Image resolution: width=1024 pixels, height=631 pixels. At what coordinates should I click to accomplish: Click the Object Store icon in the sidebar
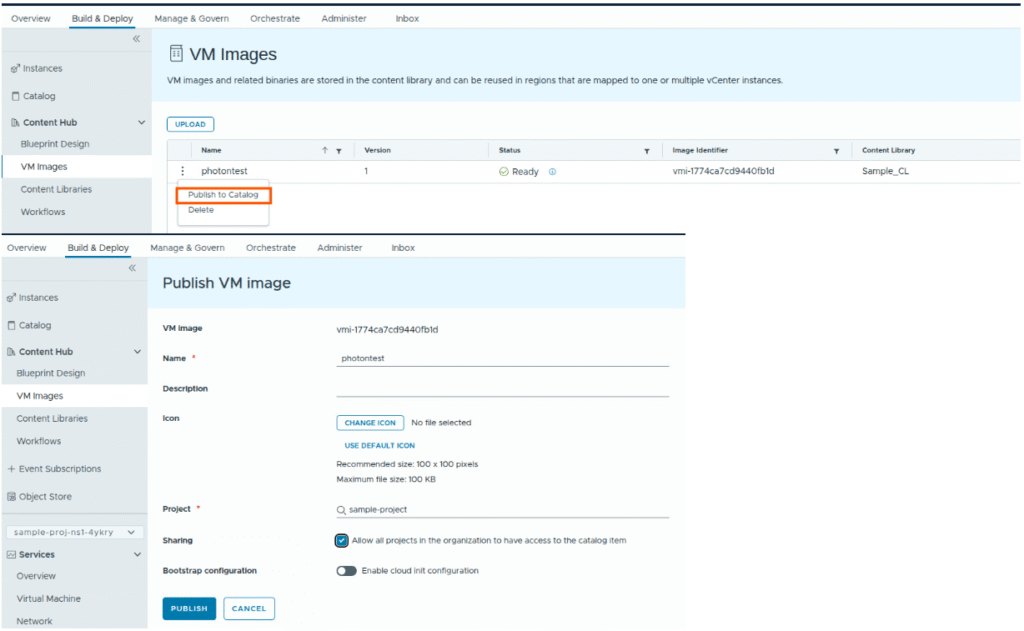[x=11, y=497]
